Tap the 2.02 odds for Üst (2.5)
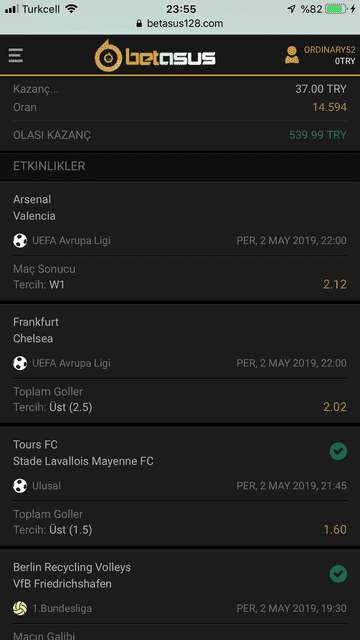The width and height of the screenshot is (360, 640). pos(335,407)
